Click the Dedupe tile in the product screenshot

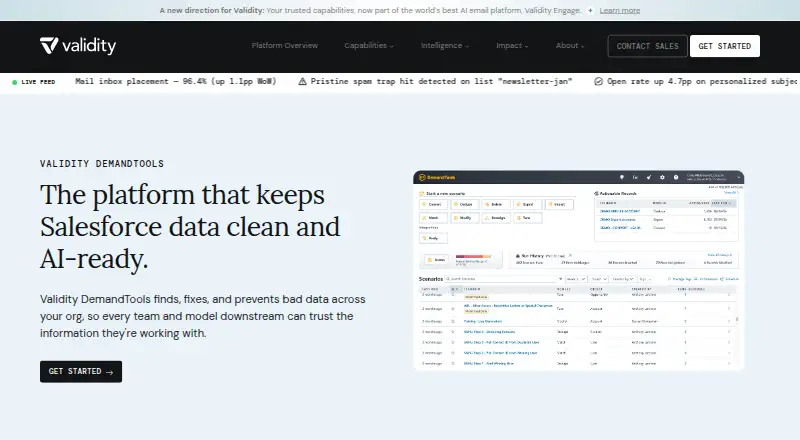465,204
